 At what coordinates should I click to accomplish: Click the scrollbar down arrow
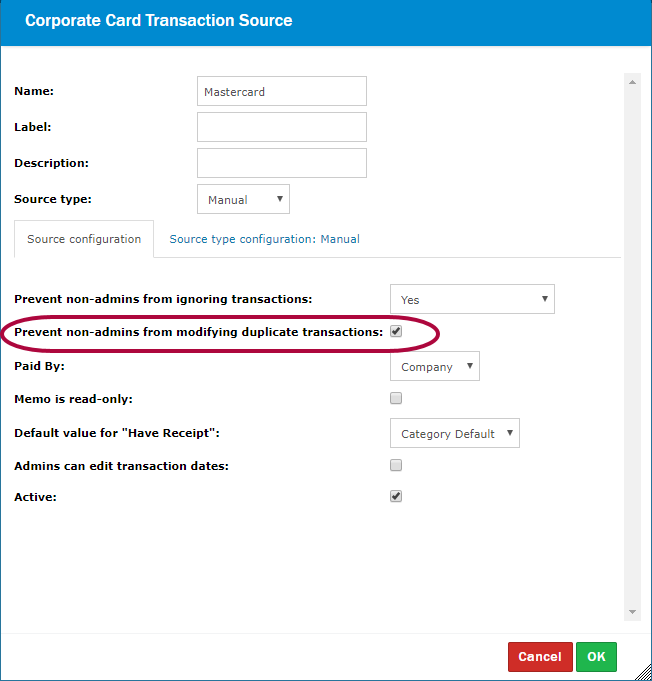(x=632, y=611)
